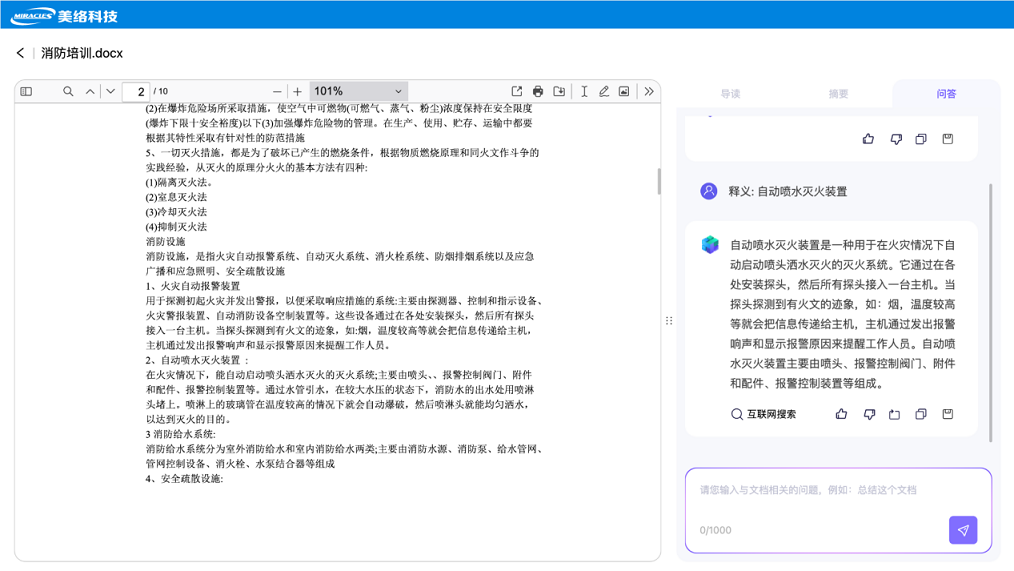Click the 互联网搜索 button
The width and height of the screenshot is (1014, 571).
tap(764, 414)
